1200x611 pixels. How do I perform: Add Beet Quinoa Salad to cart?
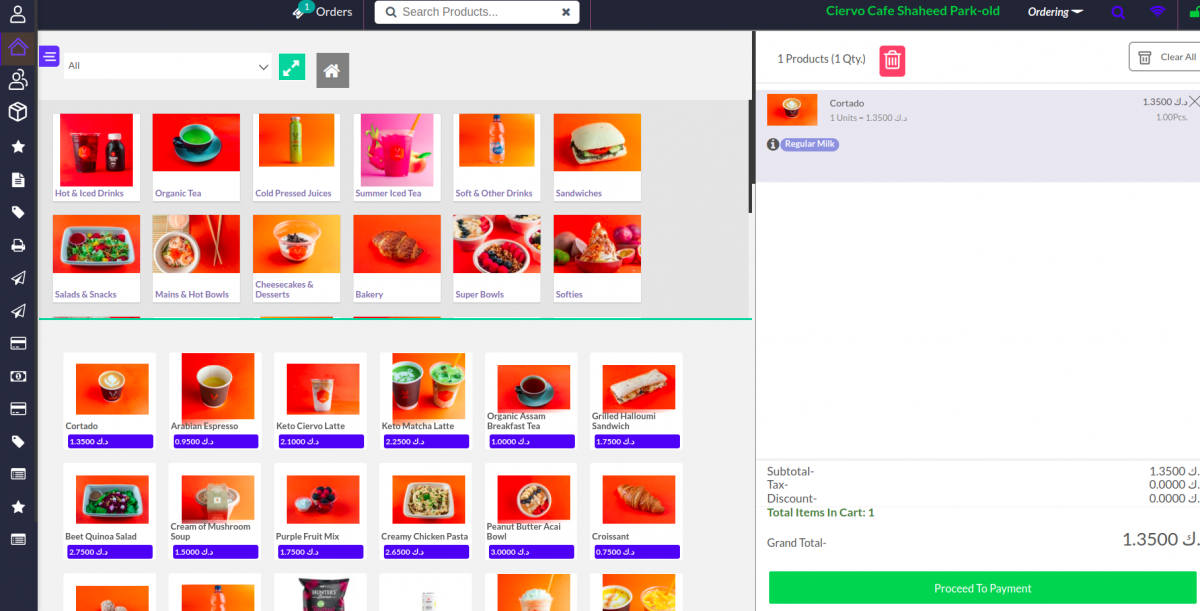pyautogui.click(x=109, y=512)
